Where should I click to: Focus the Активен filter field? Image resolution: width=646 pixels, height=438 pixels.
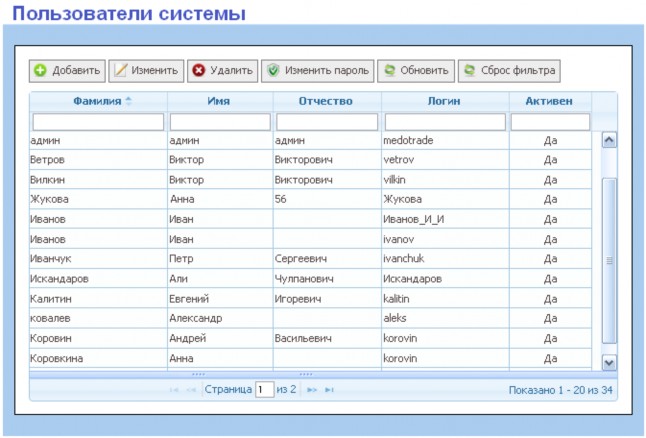(550, 122)
